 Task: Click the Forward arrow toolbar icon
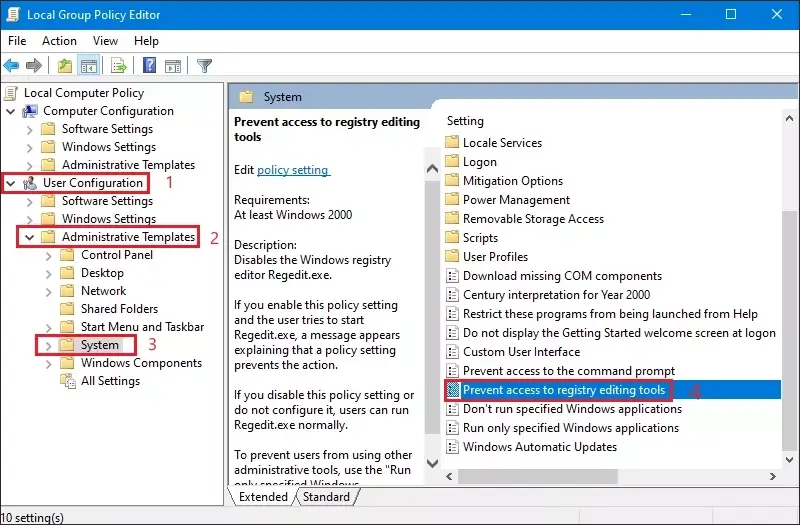34,65
